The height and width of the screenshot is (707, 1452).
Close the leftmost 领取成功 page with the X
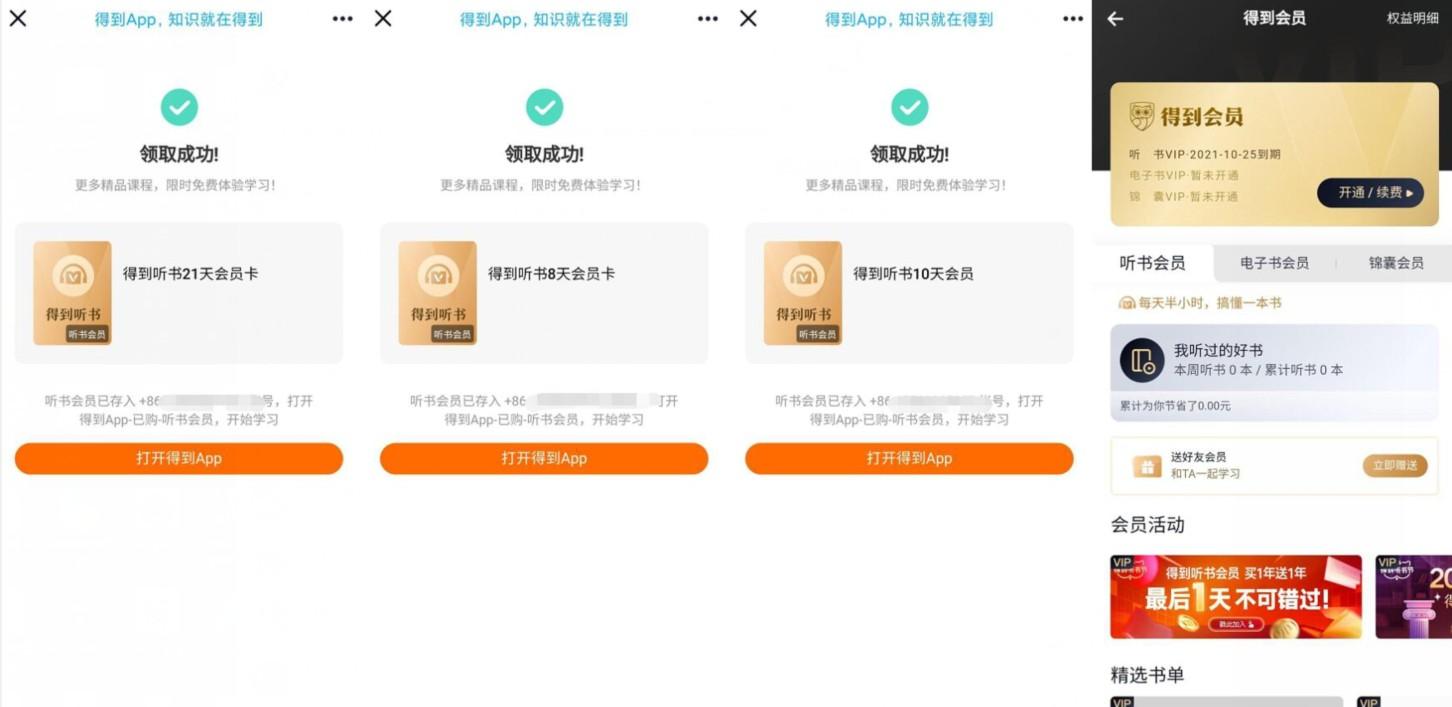pyautogui.click(x=17, y=18)
